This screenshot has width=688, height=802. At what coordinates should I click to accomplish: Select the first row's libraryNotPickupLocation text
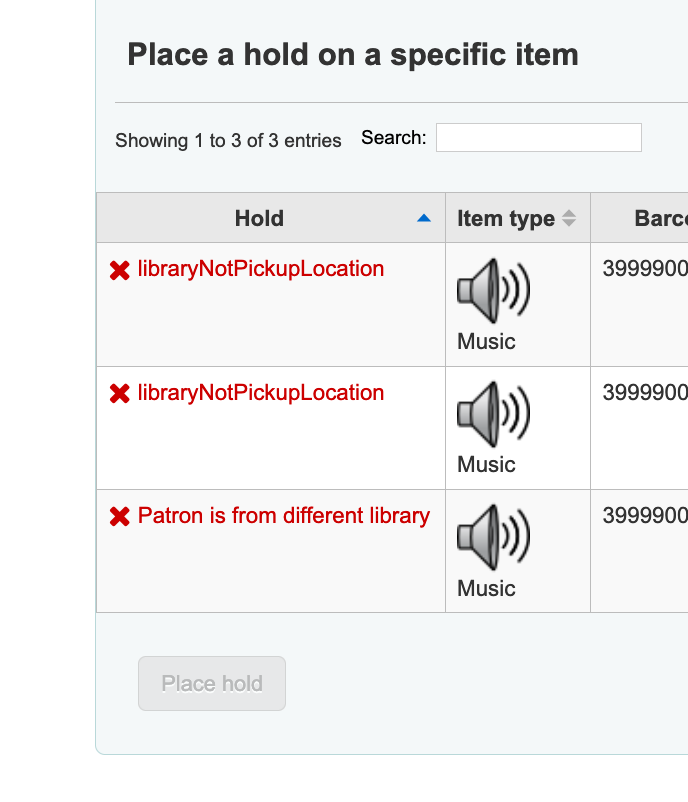[261, 269]
